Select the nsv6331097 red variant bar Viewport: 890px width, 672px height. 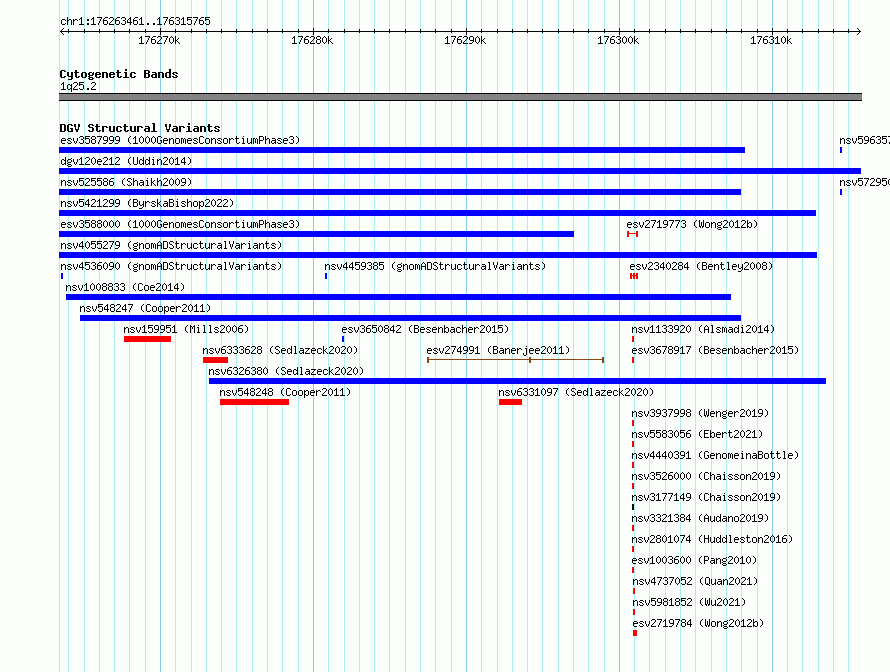(510, 402)
